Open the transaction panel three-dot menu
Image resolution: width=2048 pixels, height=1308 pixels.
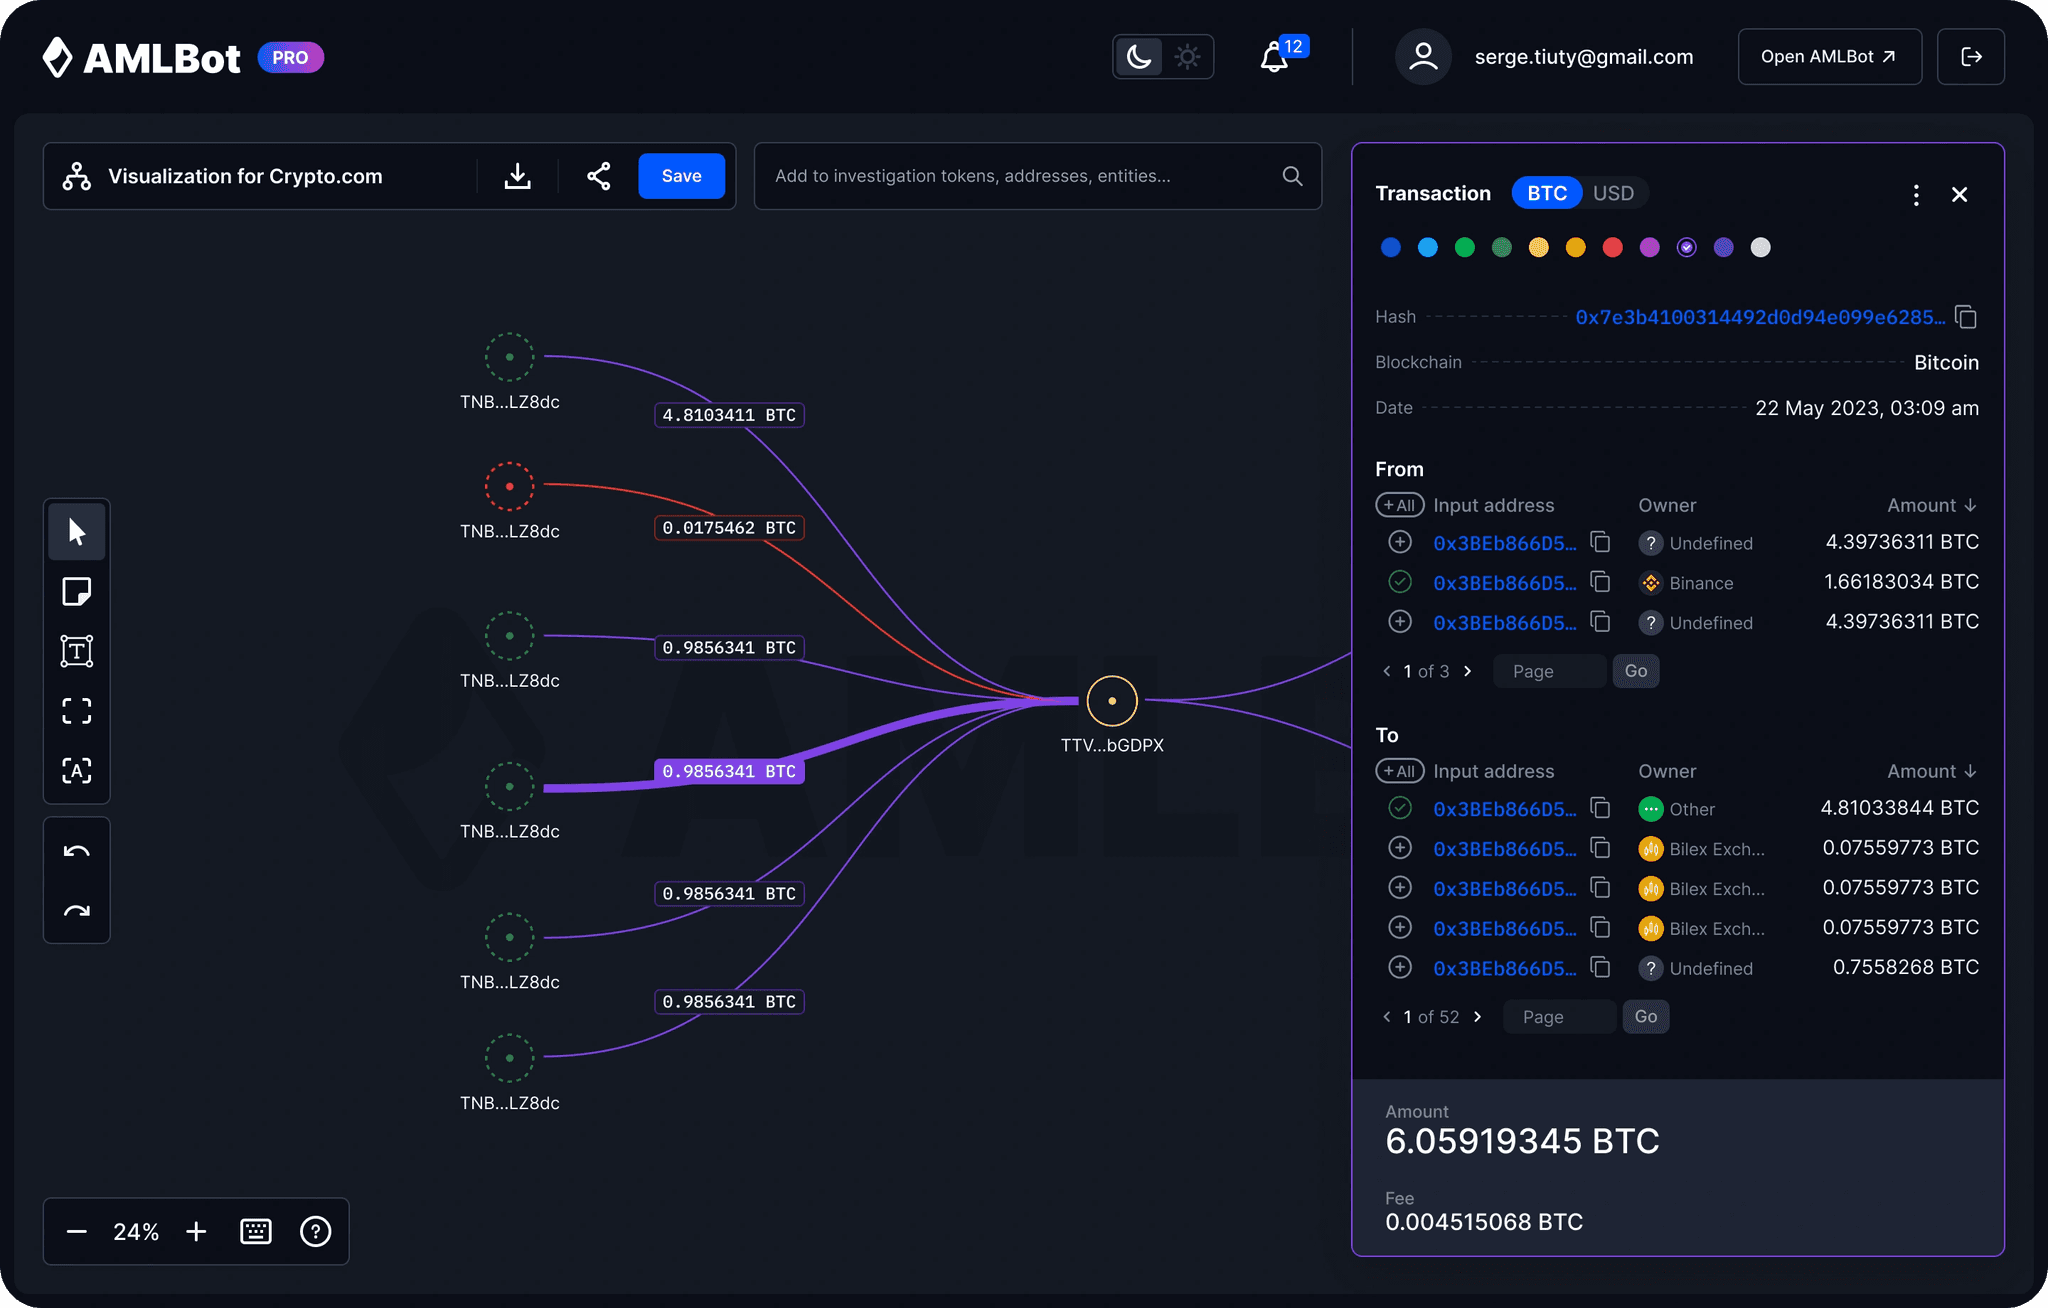coord(1916,194)
